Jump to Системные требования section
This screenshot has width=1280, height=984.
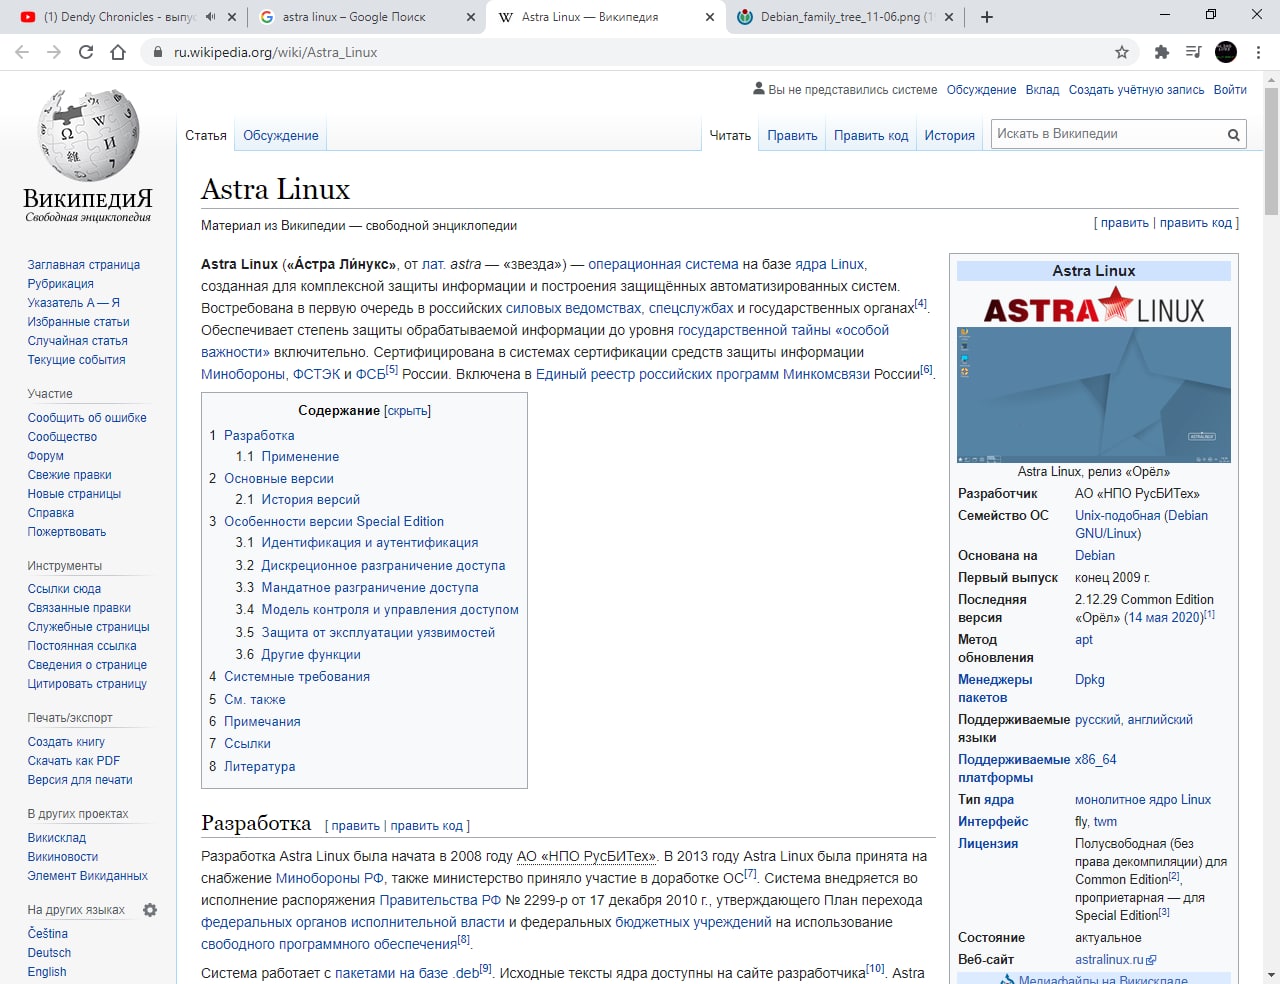(297, 676)
